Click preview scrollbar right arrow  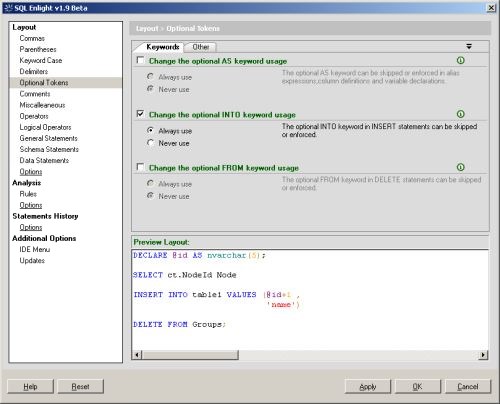(483, 355)
